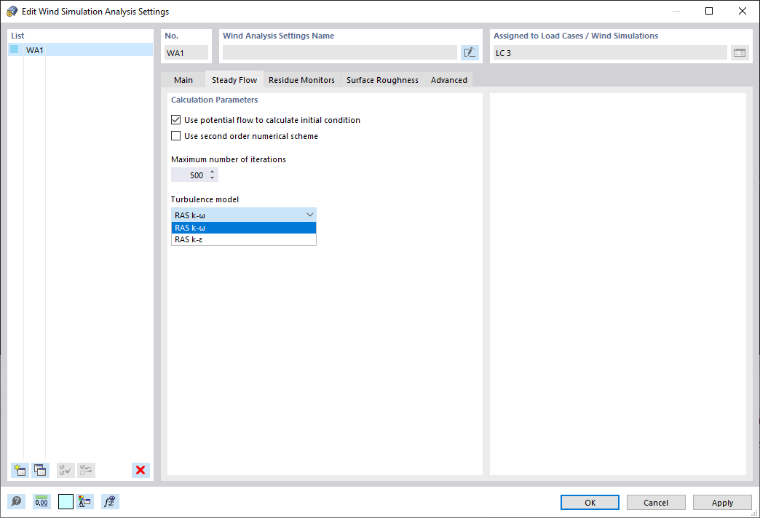Switch to the Main tab
Screen dimensions: 760x518
183,80
